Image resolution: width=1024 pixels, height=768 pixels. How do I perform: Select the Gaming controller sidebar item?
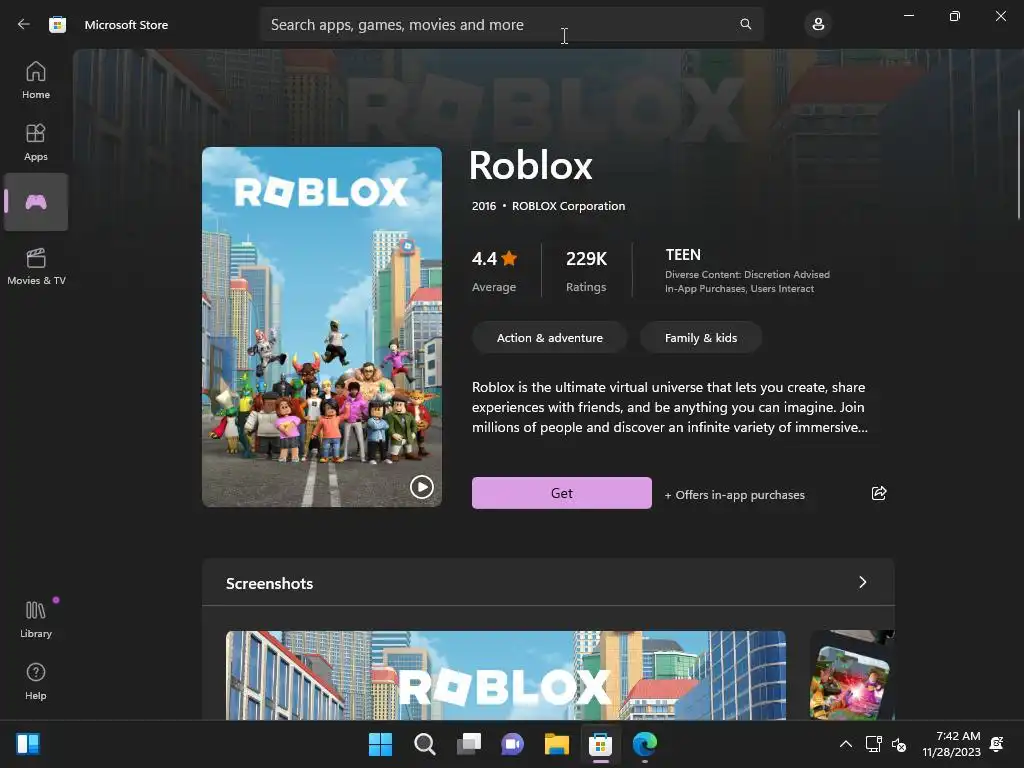36,202
